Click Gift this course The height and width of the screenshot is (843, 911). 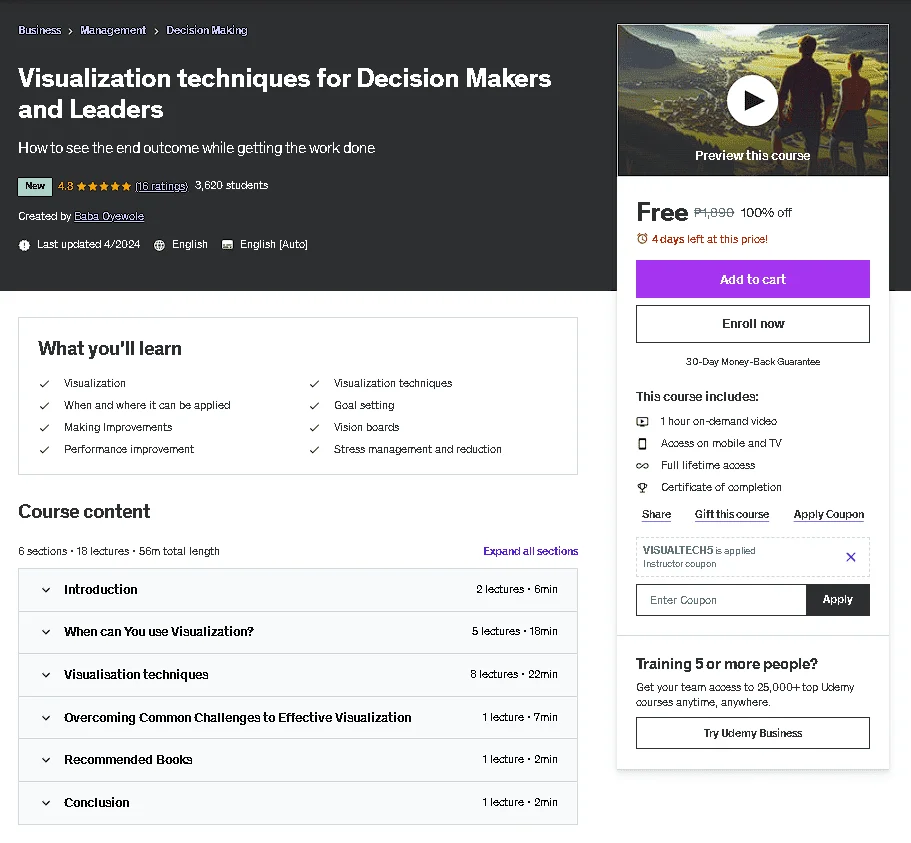click(x=731, y=514)
